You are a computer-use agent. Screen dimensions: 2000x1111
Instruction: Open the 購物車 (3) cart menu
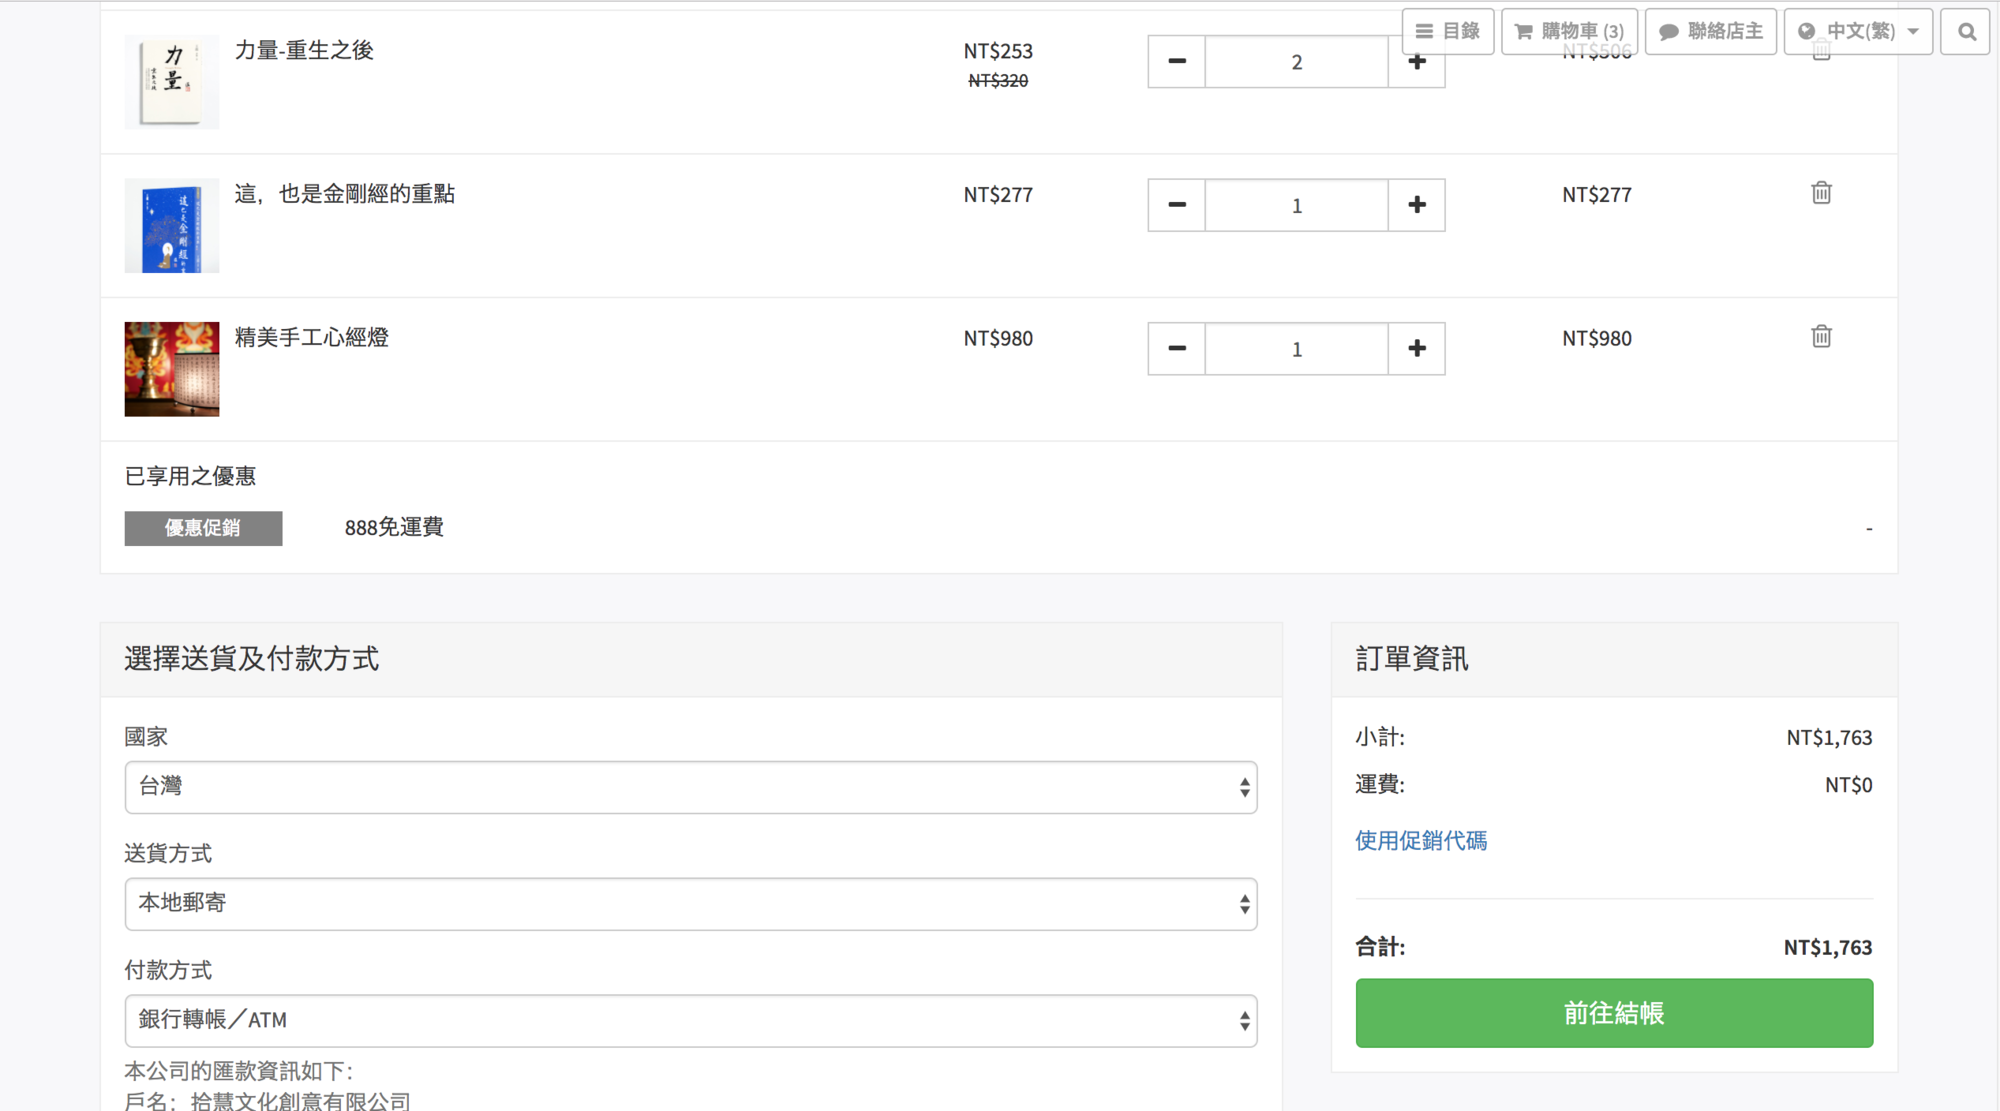[x=1569, y=31]
